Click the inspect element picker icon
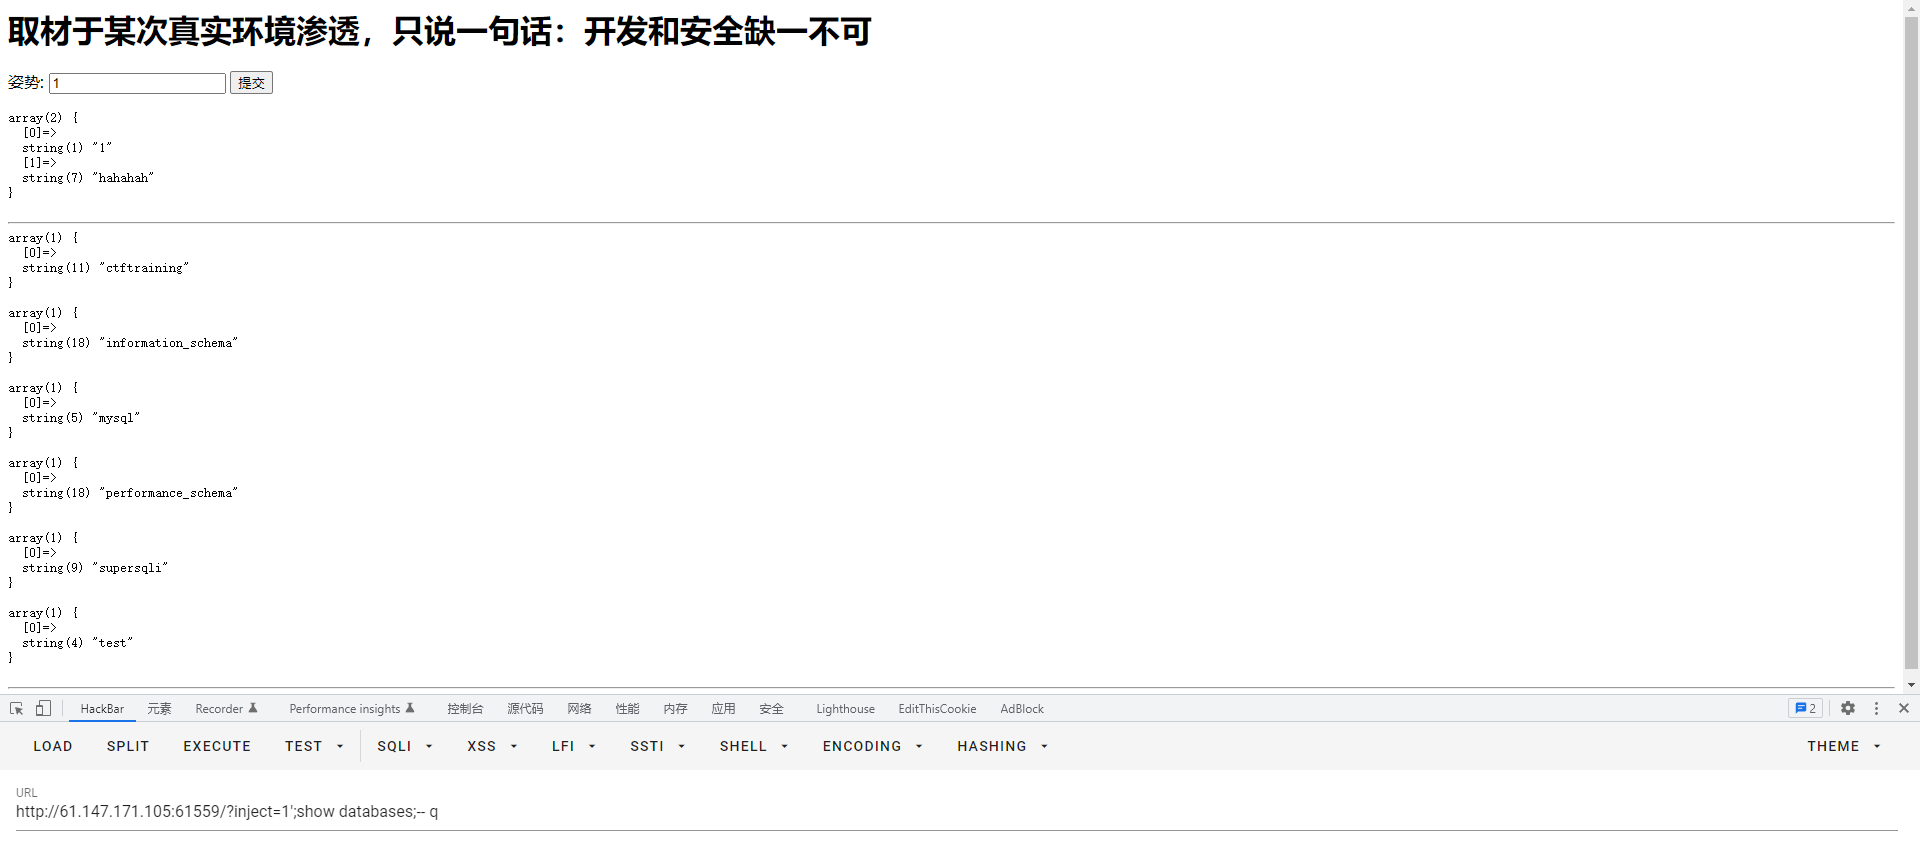The width and height of the screenshot is (1920, 848). (16, 708)
